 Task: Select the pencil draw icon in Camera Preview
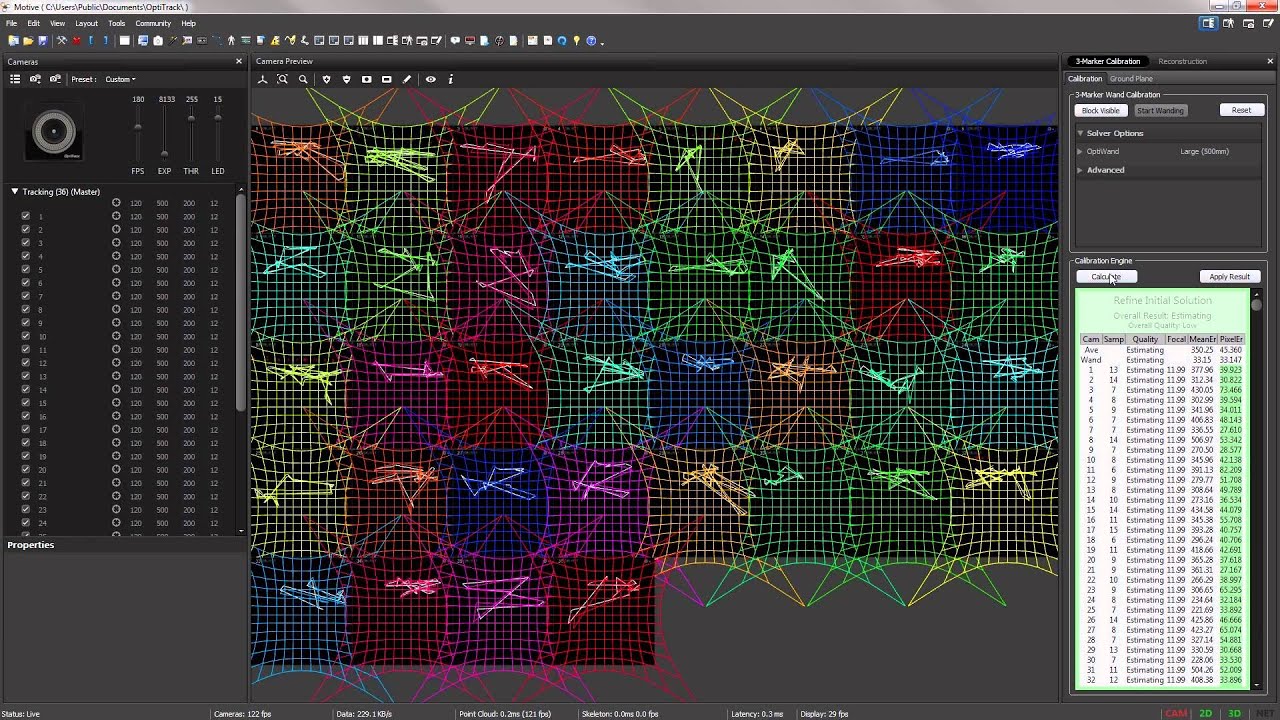[x=407, y=79]
